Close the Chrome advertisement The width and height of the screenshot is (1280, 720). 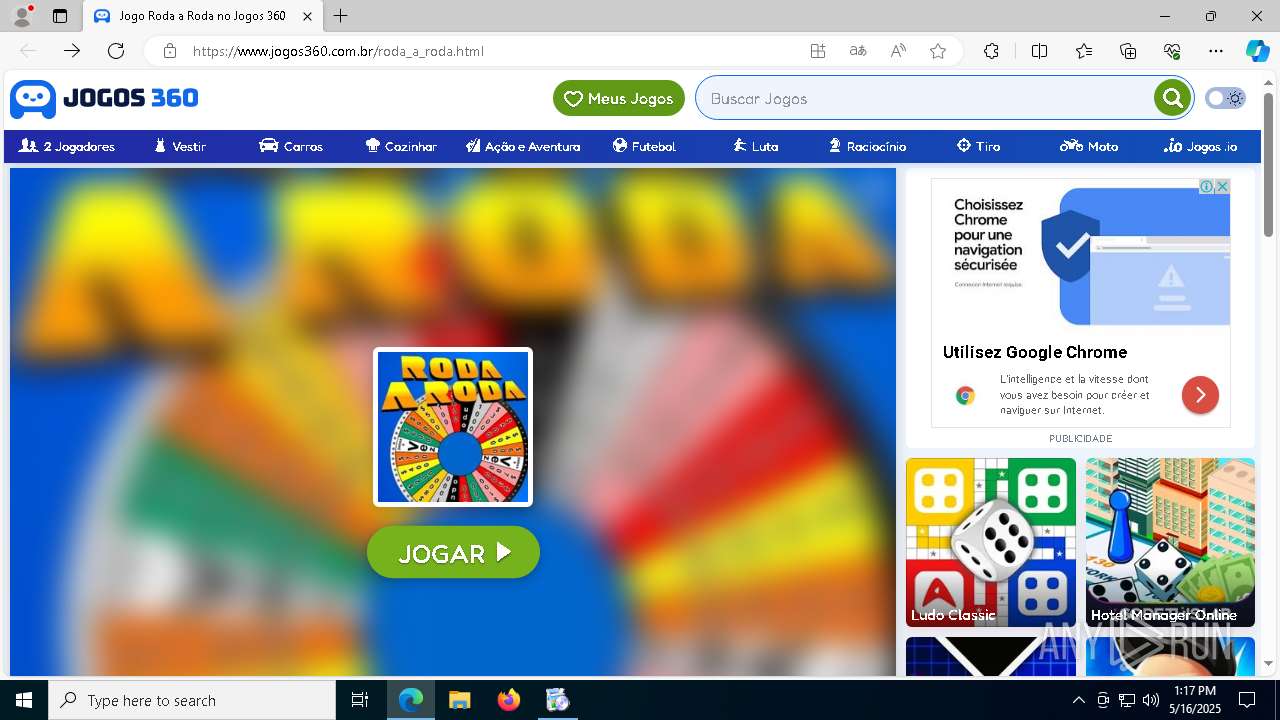(x=1222, y=187)
